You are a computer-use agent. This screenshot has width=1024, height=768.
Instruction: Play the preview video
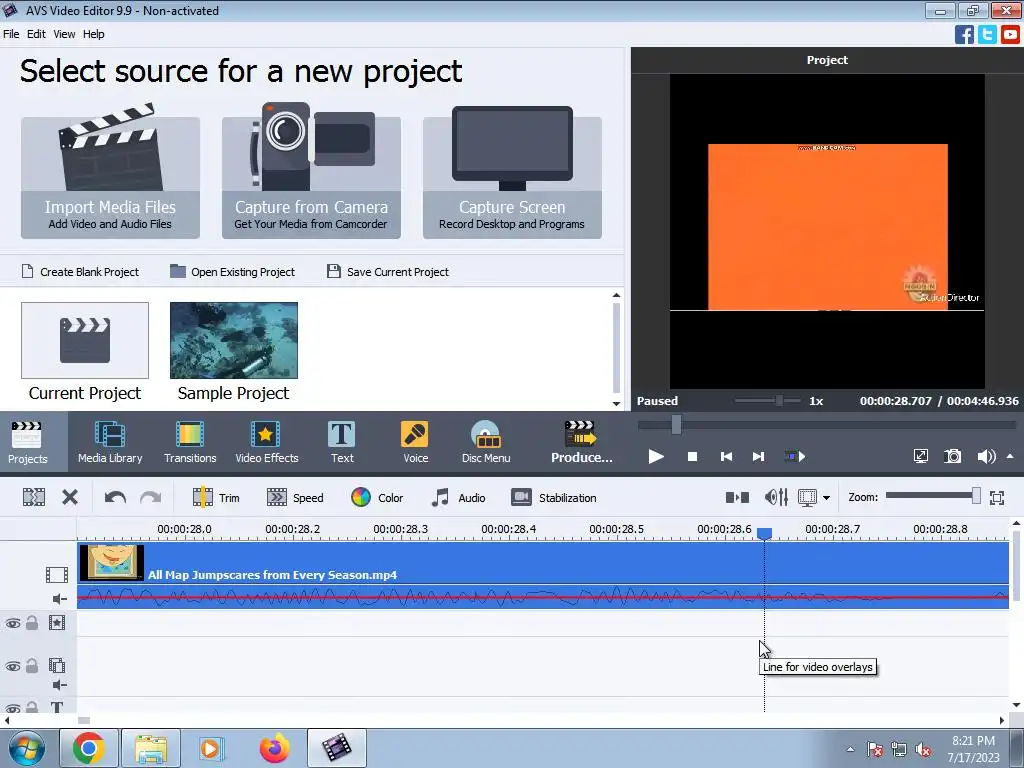pyautogui.click(x=656, y=456)
